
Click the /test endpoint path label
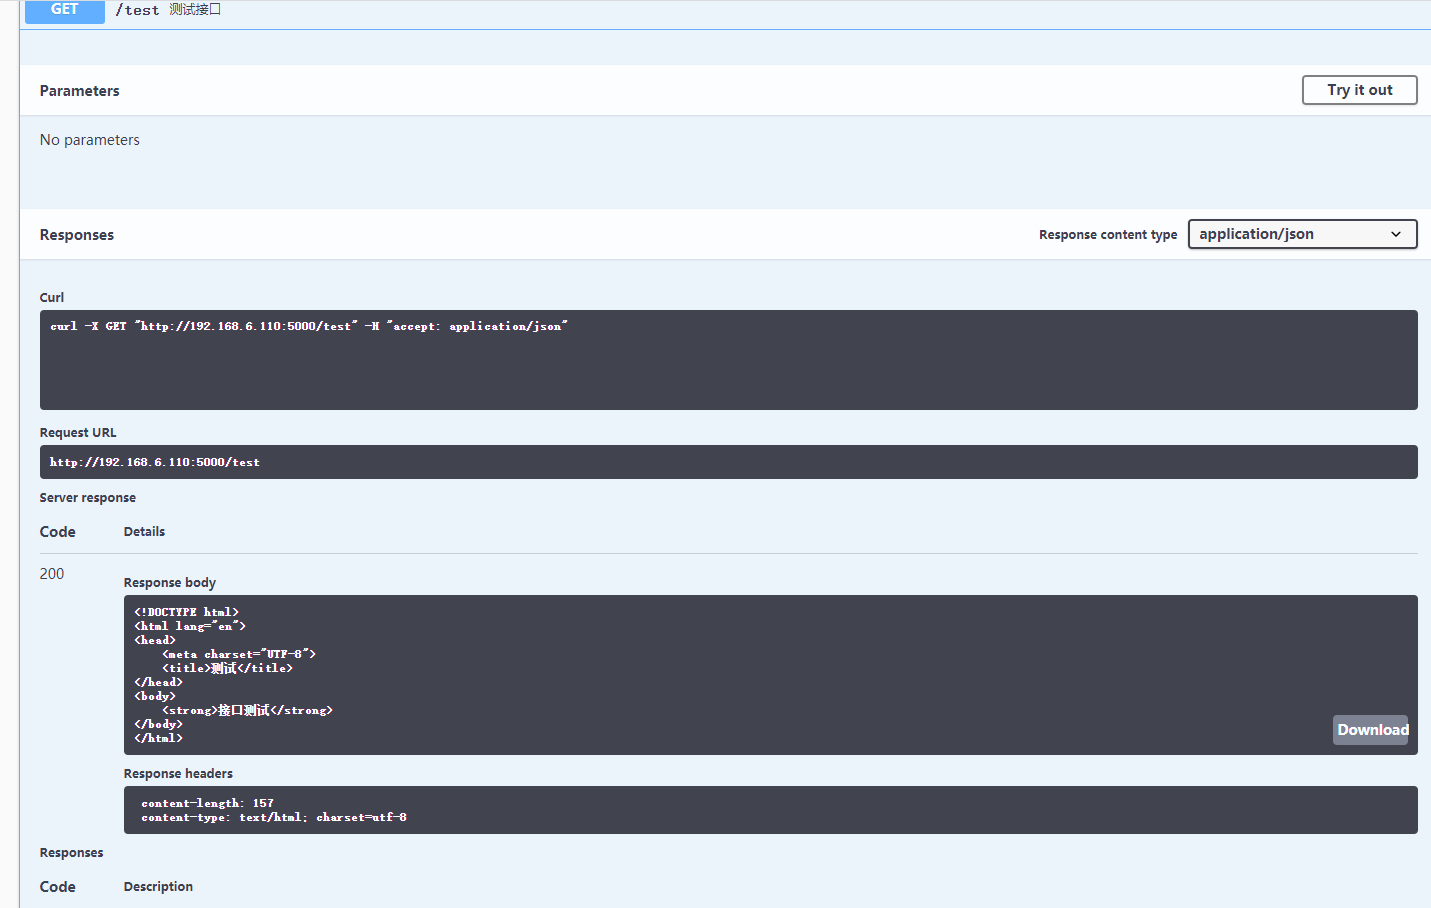coord(138,10)
